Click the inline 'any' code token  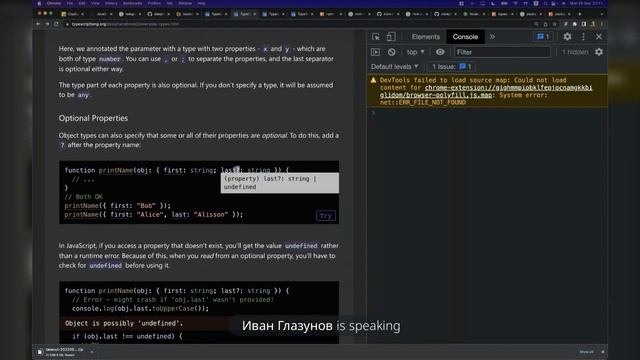(x=83, y=95)
